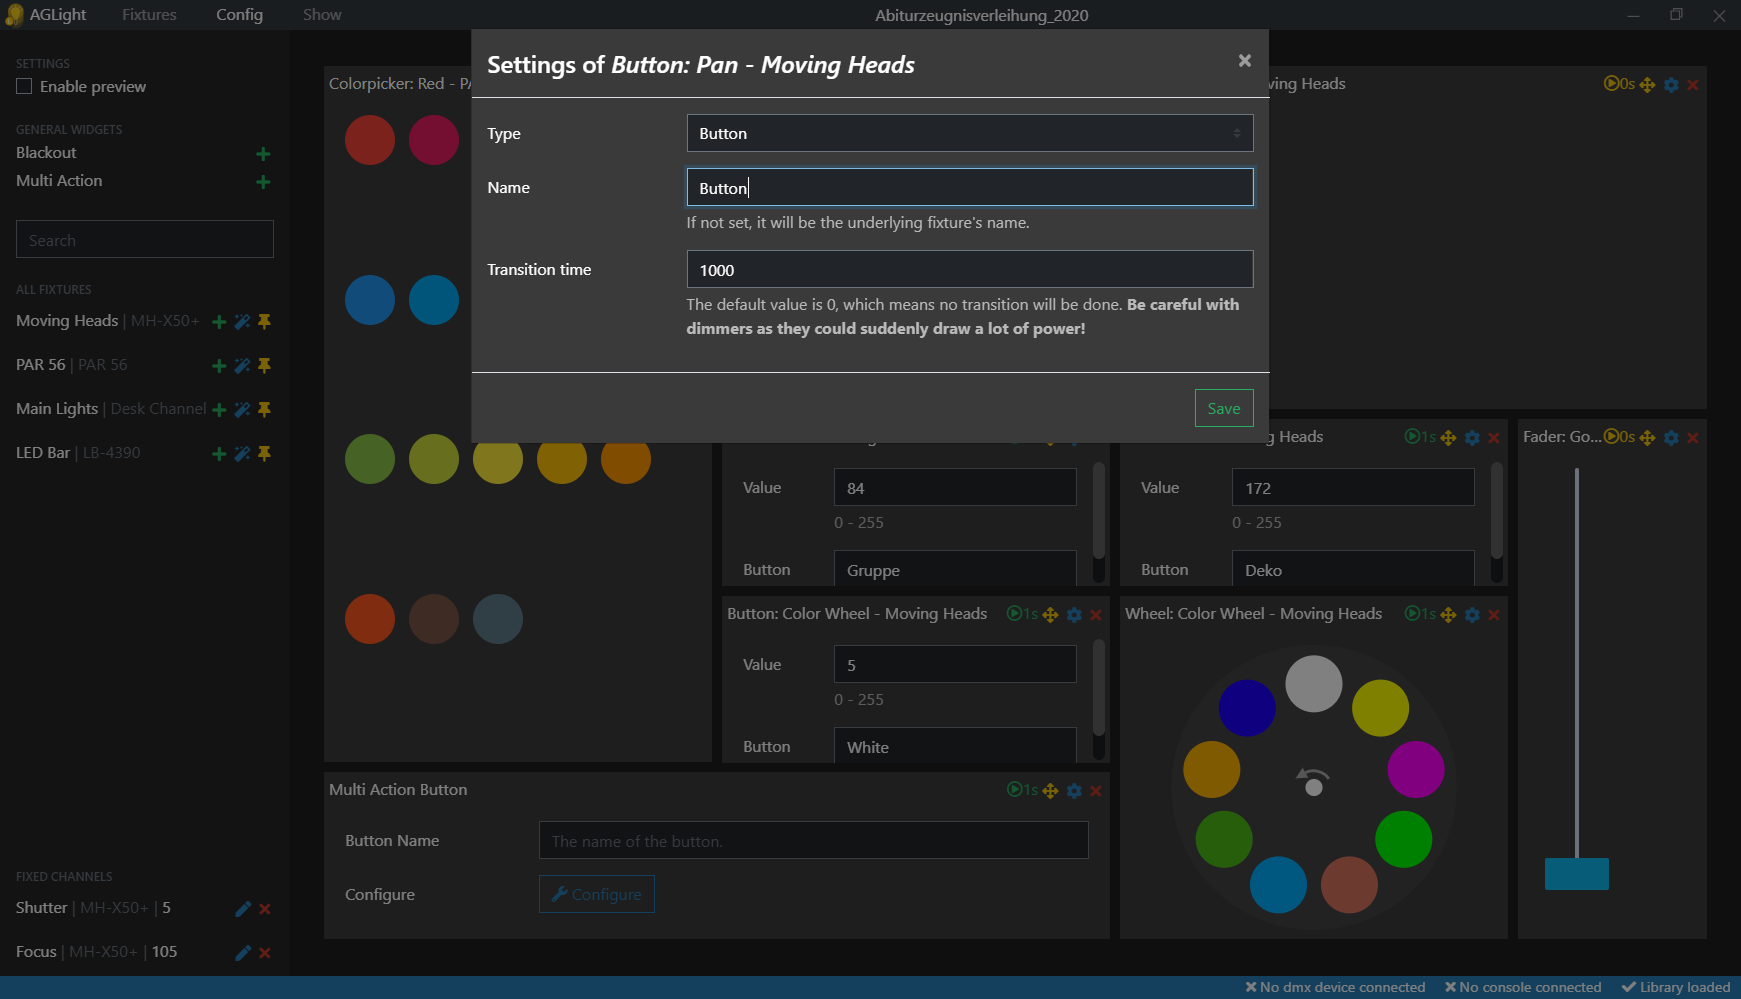Click the rotate arrow in the color wheel center
The height and width of the screenshot is (999, 1741).
point(1313,781)
